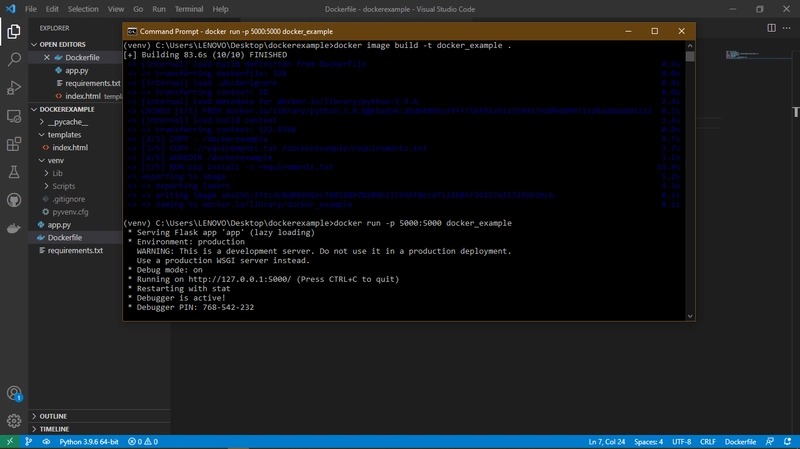Click the Accounts icon with badge
The width and height of the screenshot is (800, 449).
14,393
